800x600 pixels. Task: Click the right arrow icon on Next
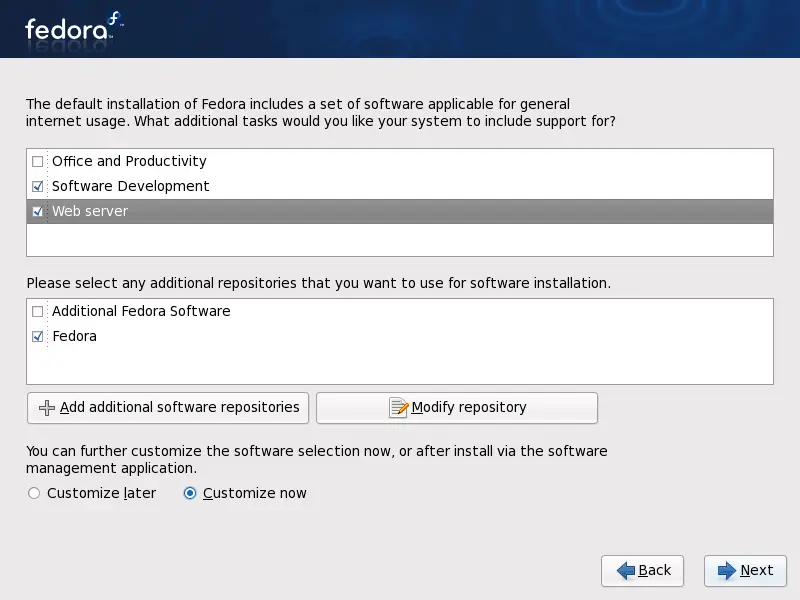(727, 571)
